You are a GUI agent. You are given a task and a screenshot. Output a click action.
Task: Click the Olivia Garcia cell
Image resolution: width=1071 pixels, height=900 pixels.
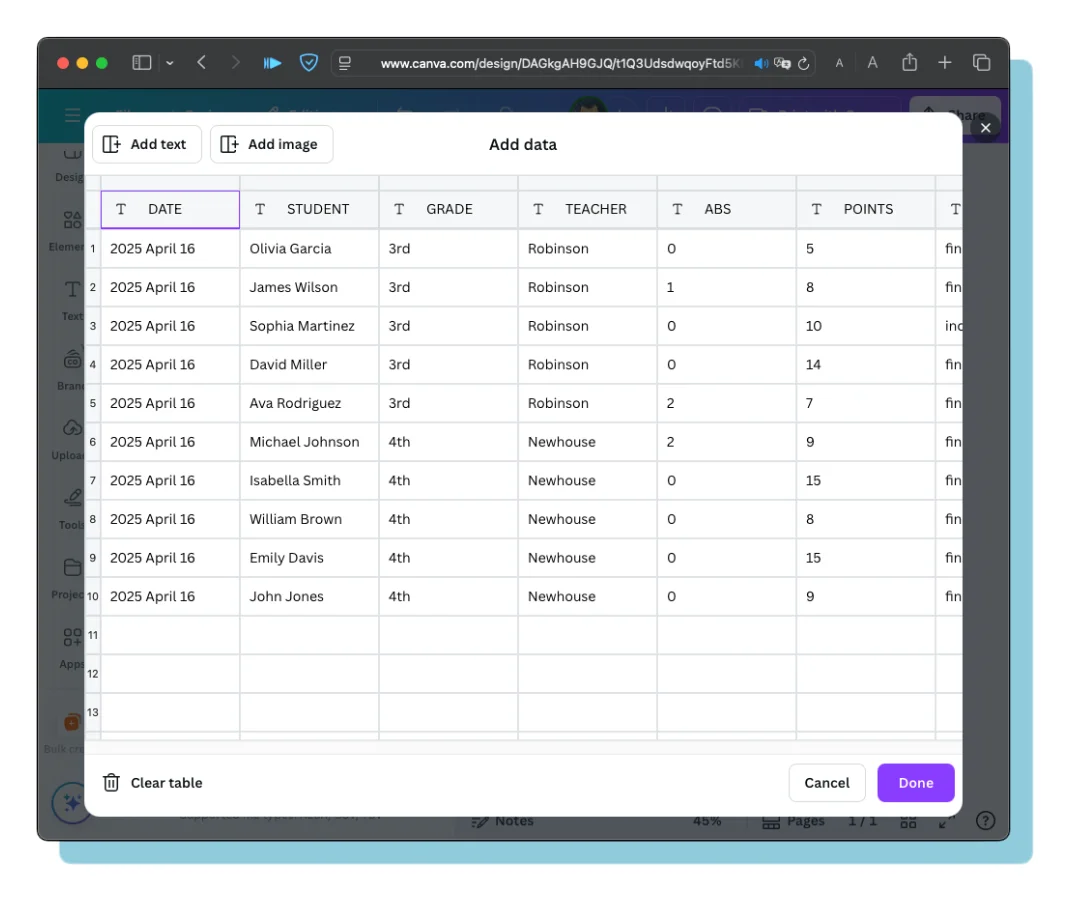(309, 249)
